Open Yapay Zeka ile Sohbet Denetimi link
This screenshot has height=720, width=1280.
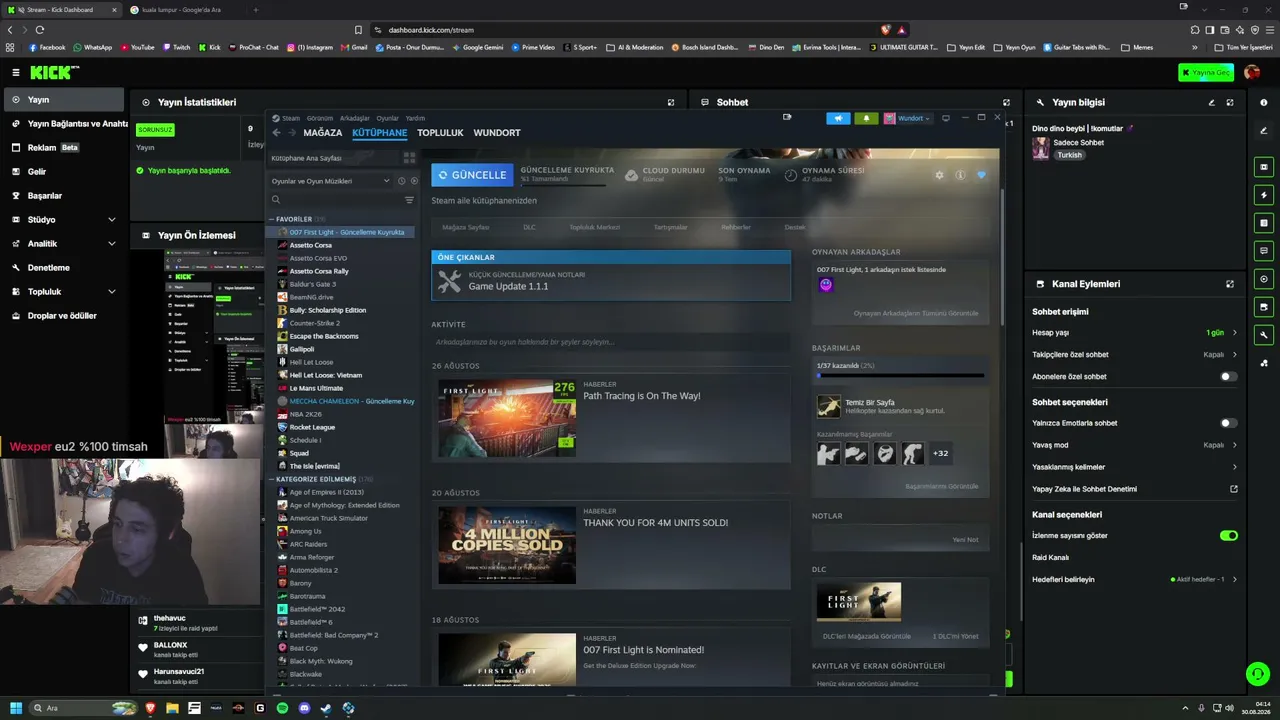[1134, 489]
